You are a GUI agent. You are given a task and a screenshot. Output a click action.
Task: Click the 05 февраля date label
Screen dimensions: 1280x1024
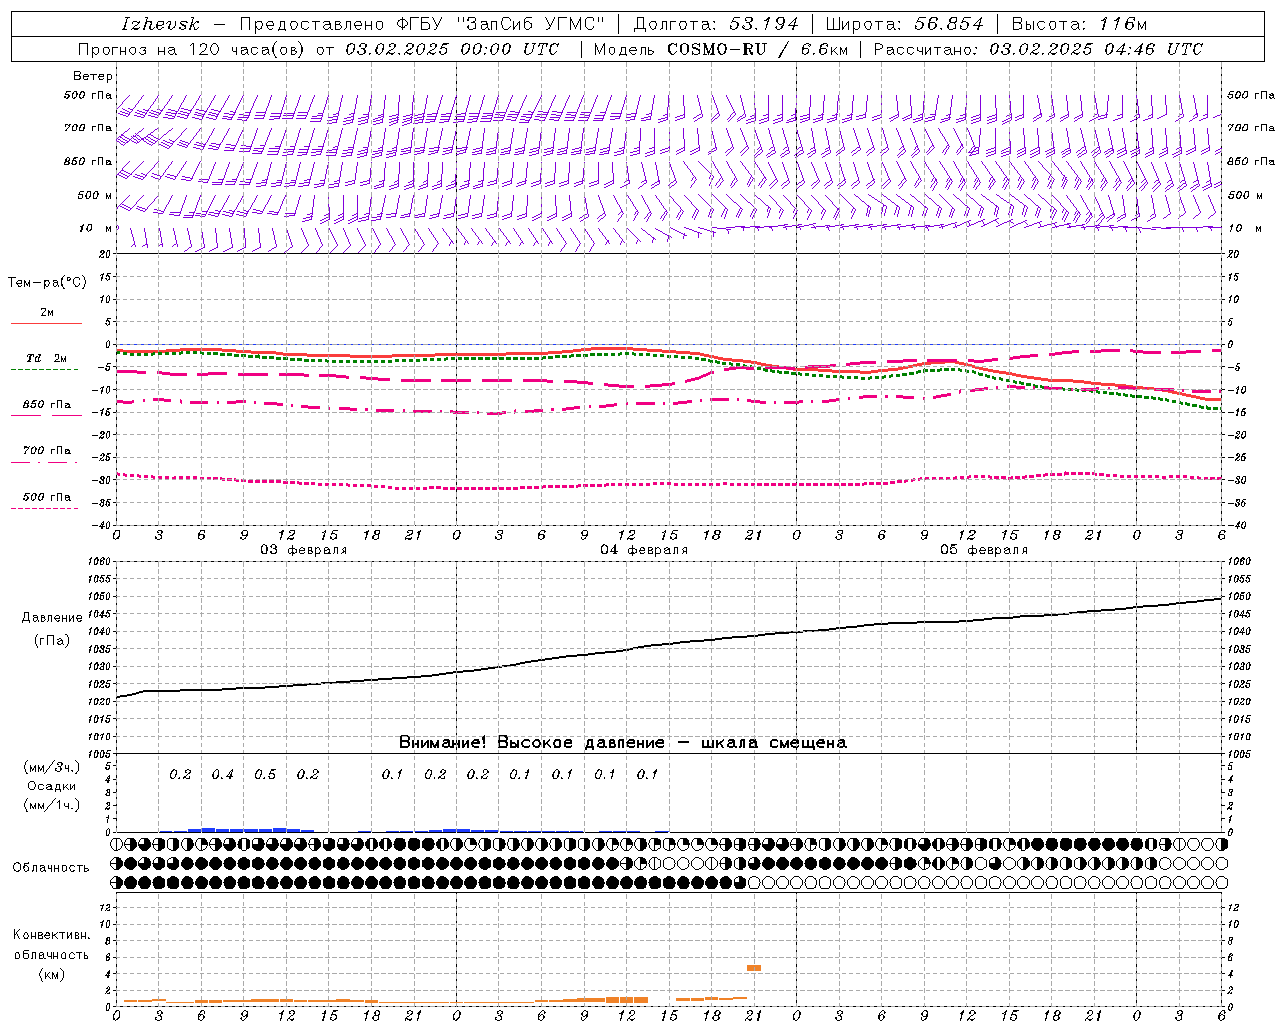984,550
